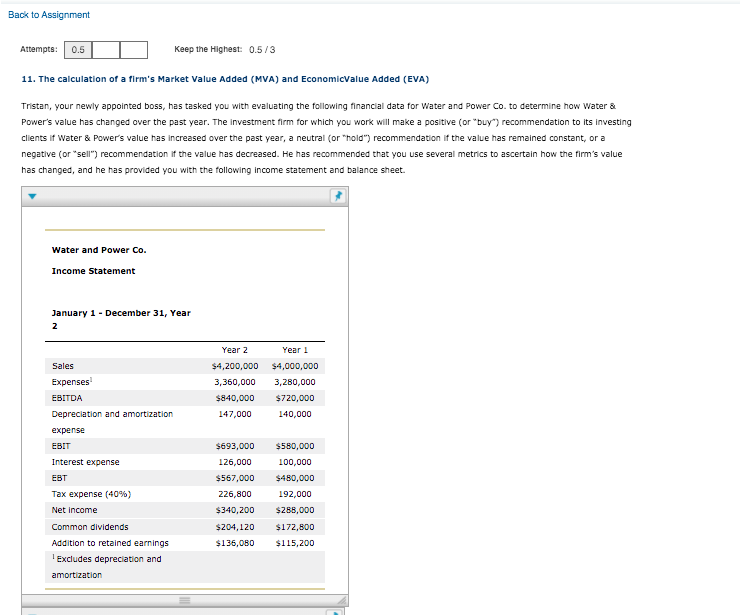Select Year 2 tax expense 226,800
The image size is (740, 615).
(235, 494)
